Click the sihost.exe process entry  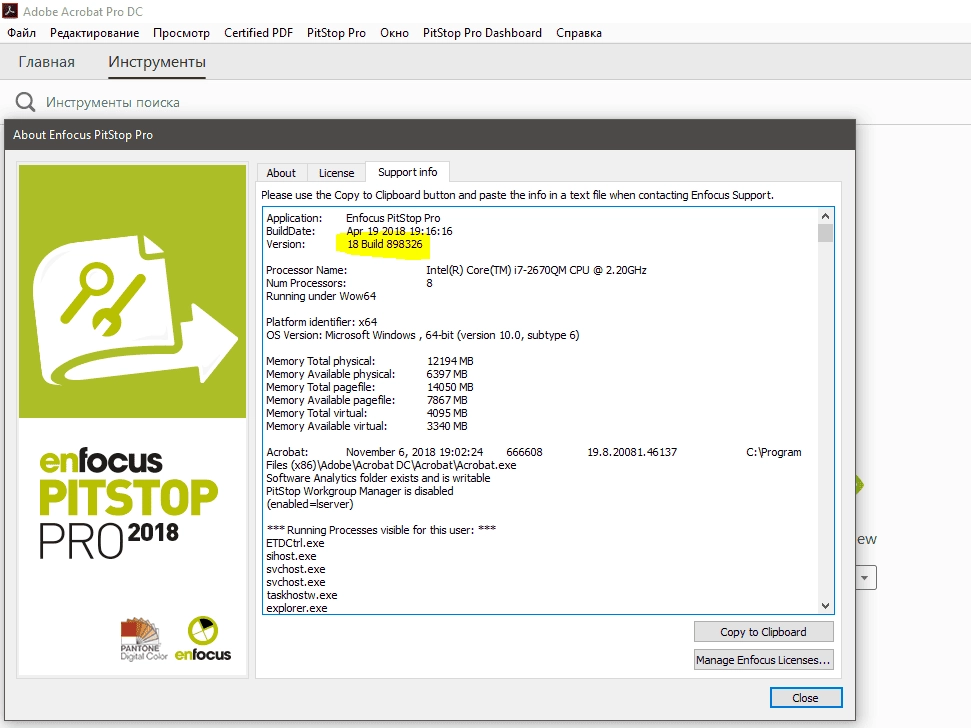point(291,556)
